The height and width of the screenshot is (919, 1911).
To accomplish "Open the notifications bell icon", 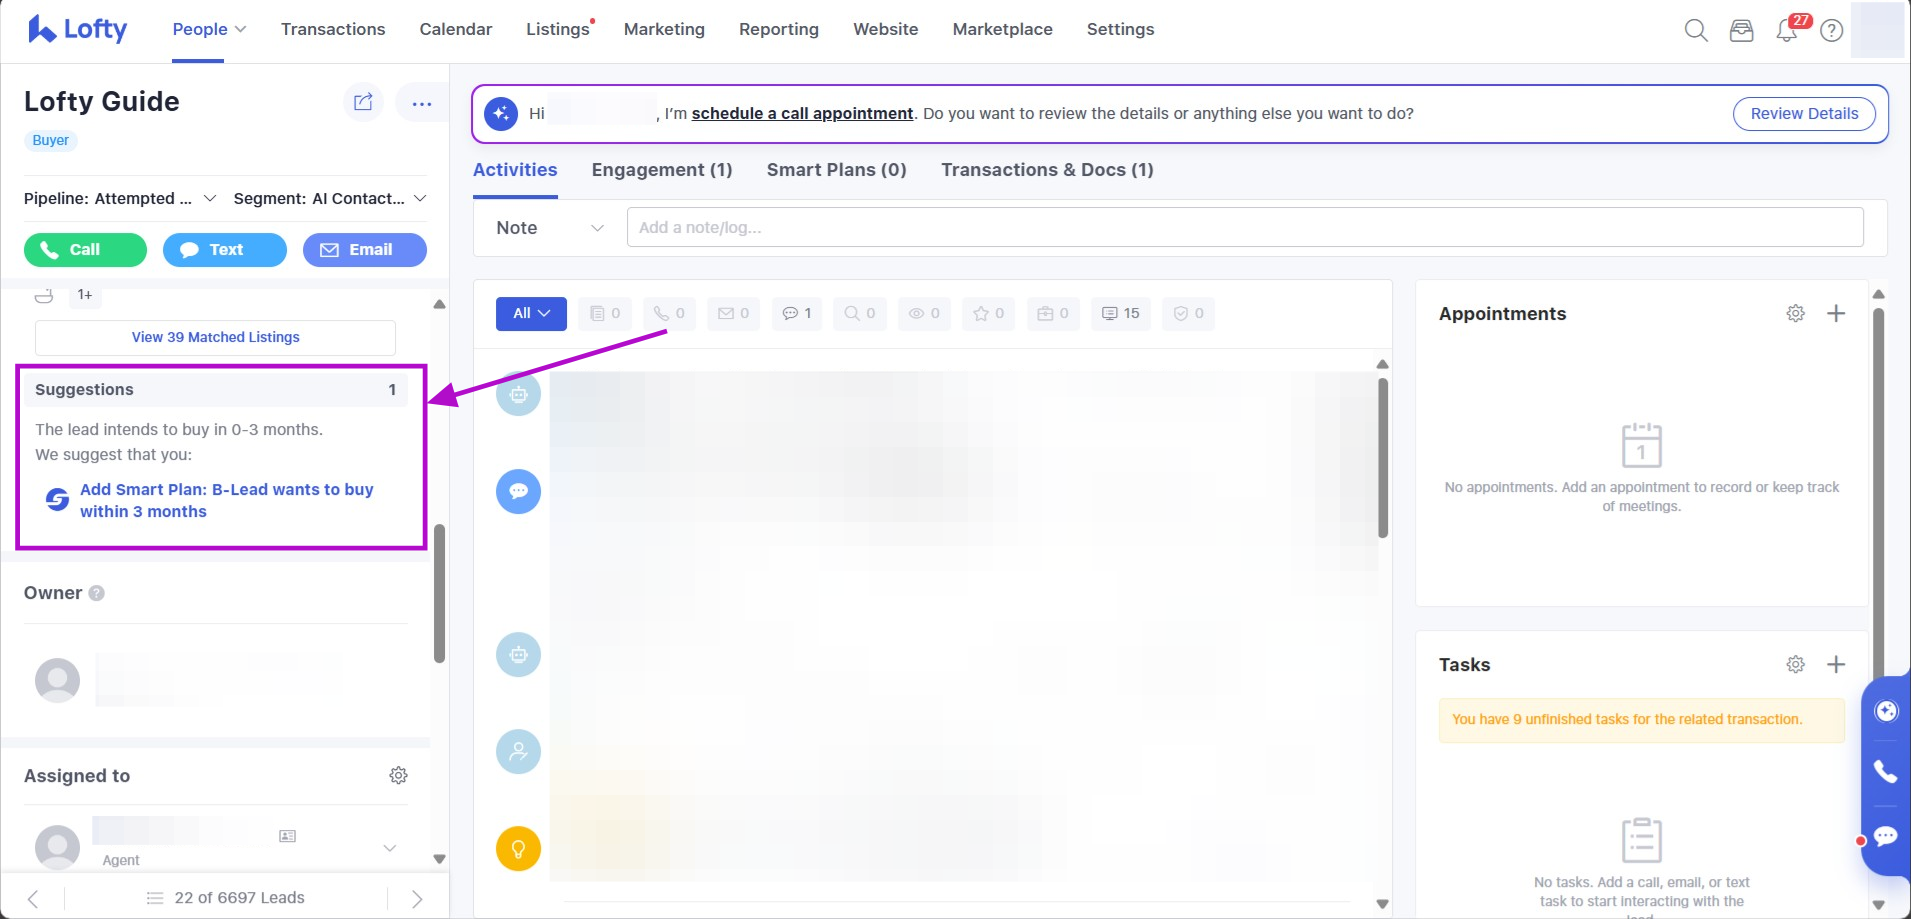I will click(x=1787, y=31).
